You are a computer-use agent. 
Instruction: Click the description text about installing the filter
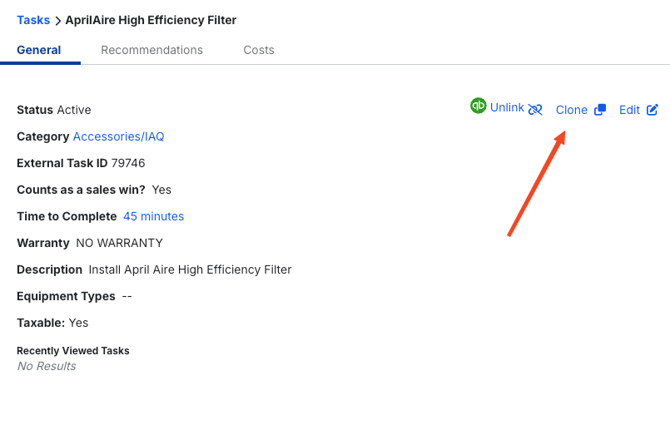click(x=190, y=270)
